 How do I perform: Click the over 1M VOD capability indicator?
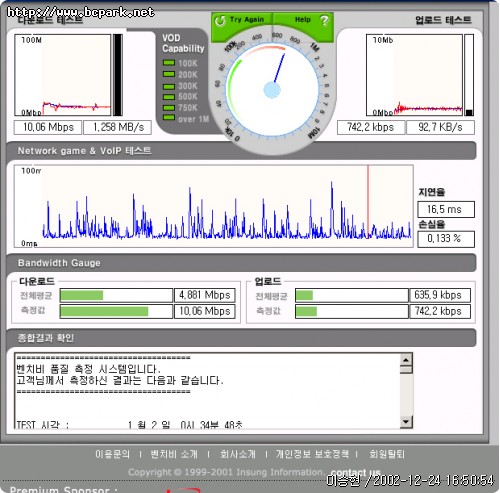pyautogui.click(x=169, y=118)
